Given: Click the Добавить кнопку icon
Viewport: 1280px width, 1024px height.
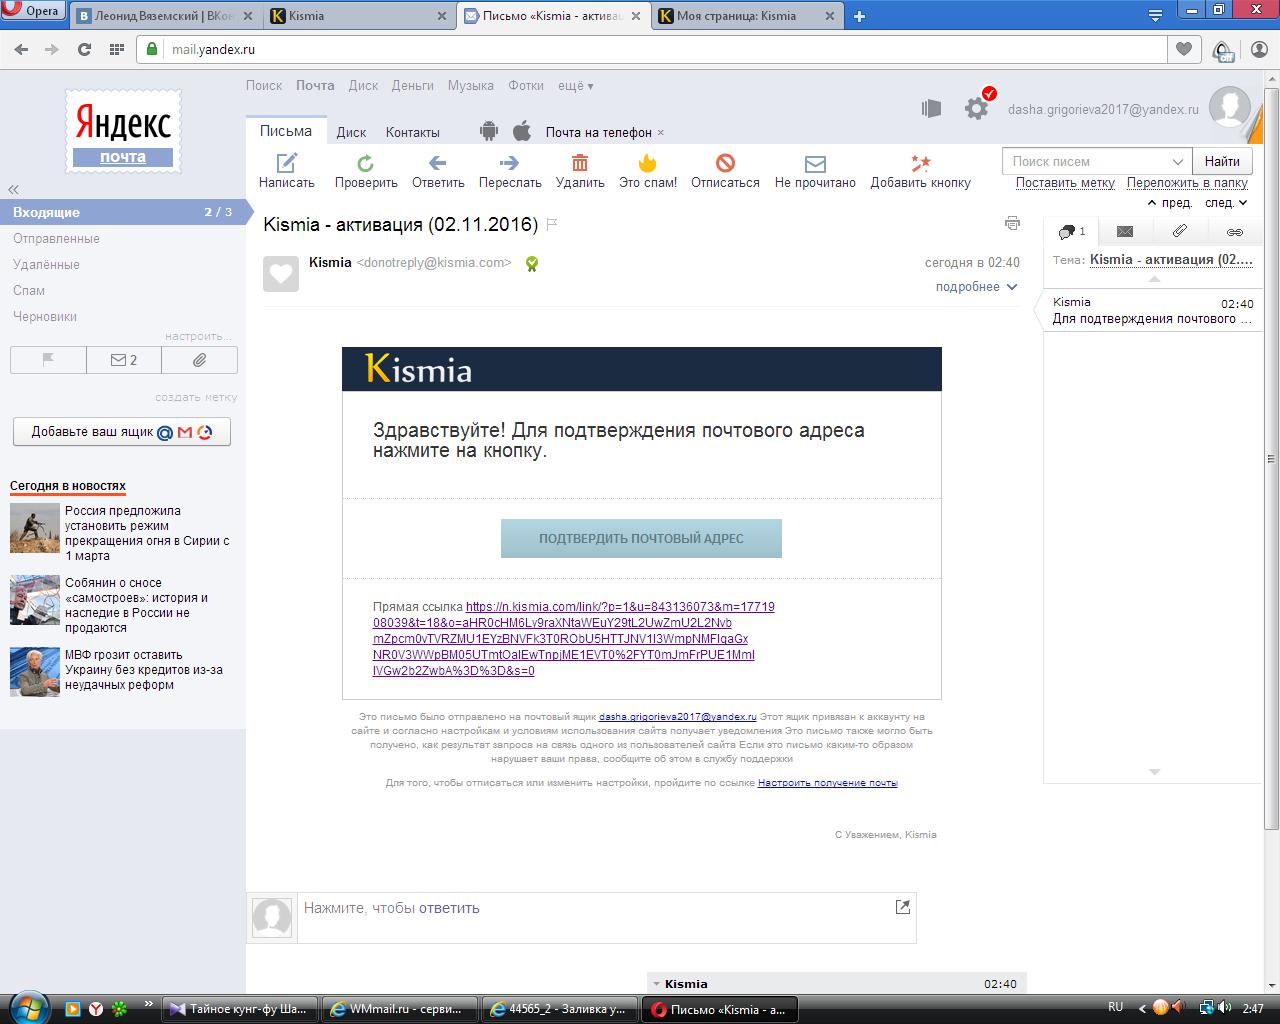Looking at the screenshot, I should coord(920,162).
